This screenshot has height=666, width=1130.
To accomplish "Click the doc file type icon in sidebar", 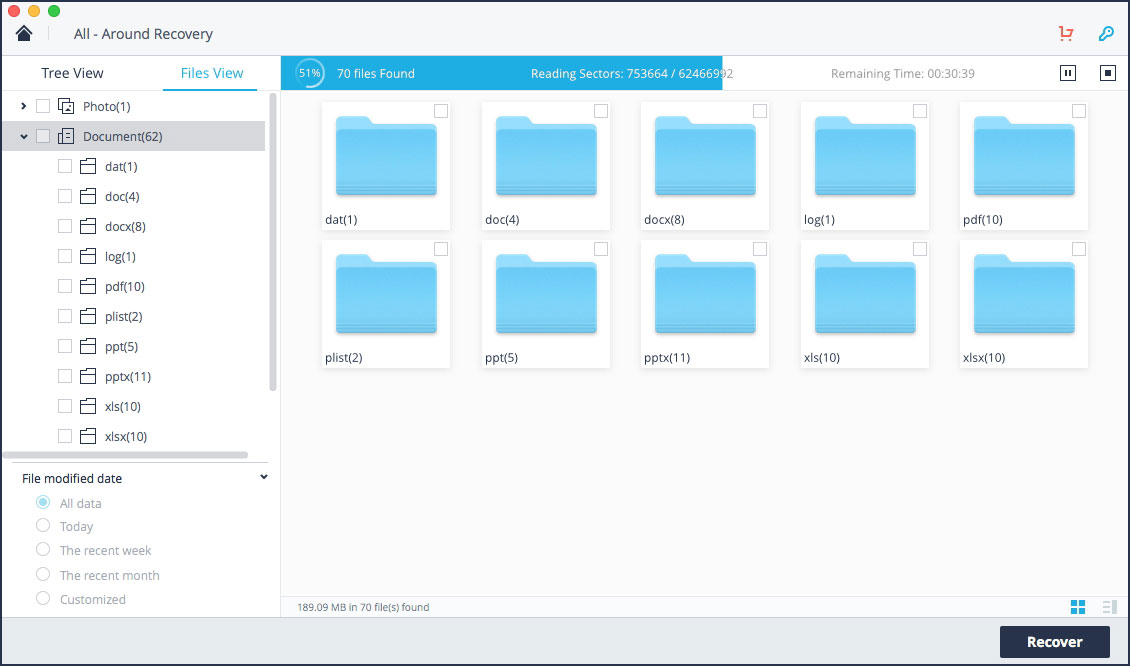I will pos(88,197).
